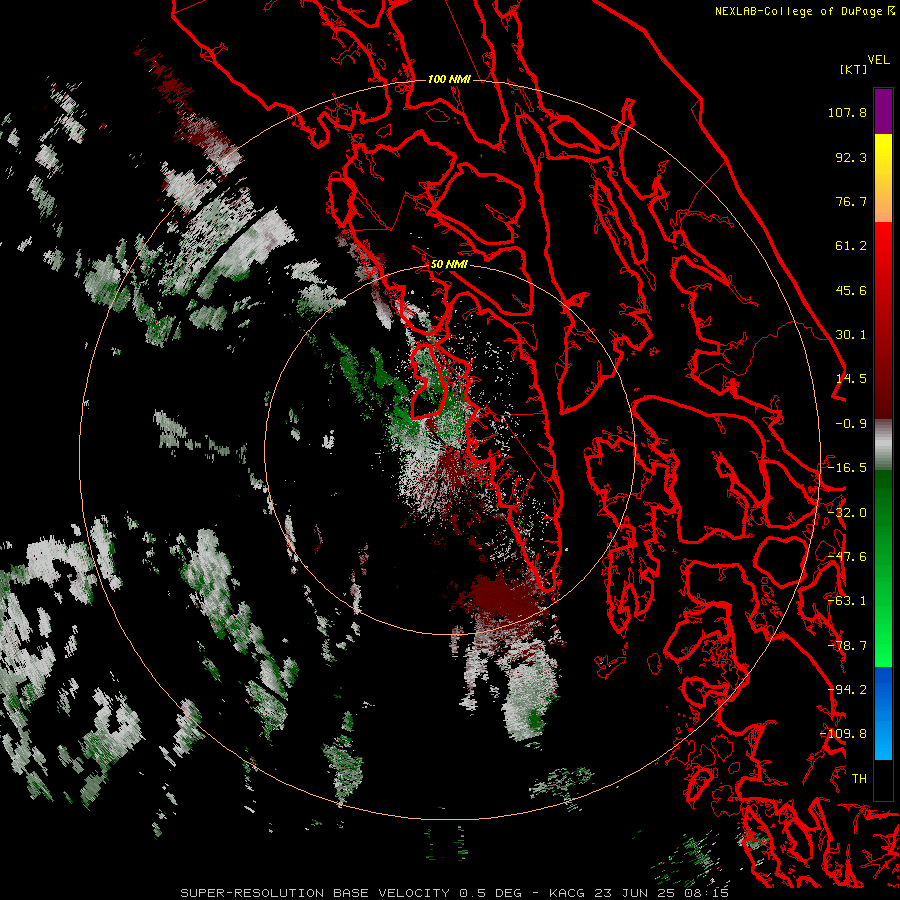Viewport: 900px width, 900px height.
Task: Select the -94.2 scale value
Action: [847, 690]
